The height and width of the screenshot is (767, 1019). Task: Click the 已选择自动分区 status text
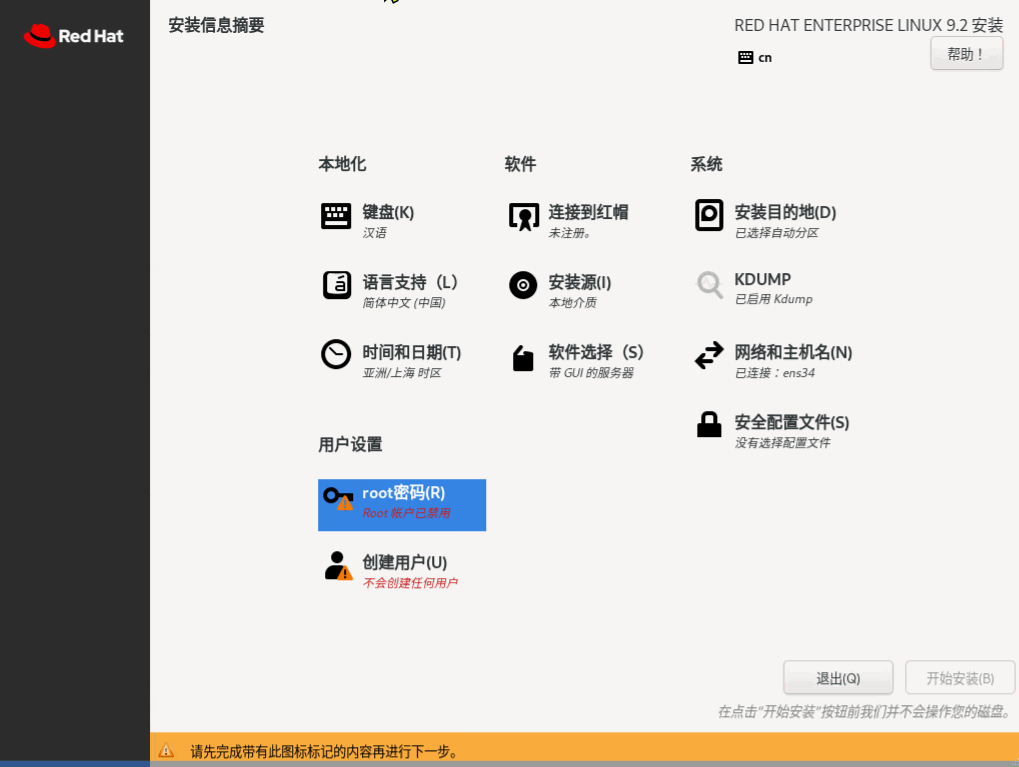pos(777,233)
